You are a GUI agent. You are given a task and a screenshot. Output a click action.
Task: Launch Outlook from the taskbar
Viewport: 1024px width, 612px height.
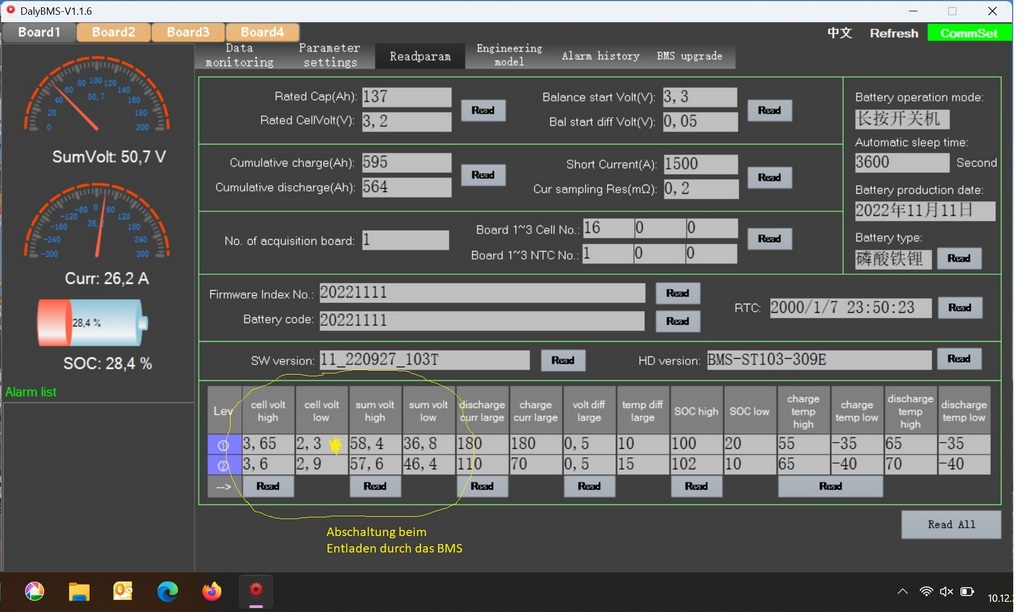pyautogui.click(x=123, y=592)
